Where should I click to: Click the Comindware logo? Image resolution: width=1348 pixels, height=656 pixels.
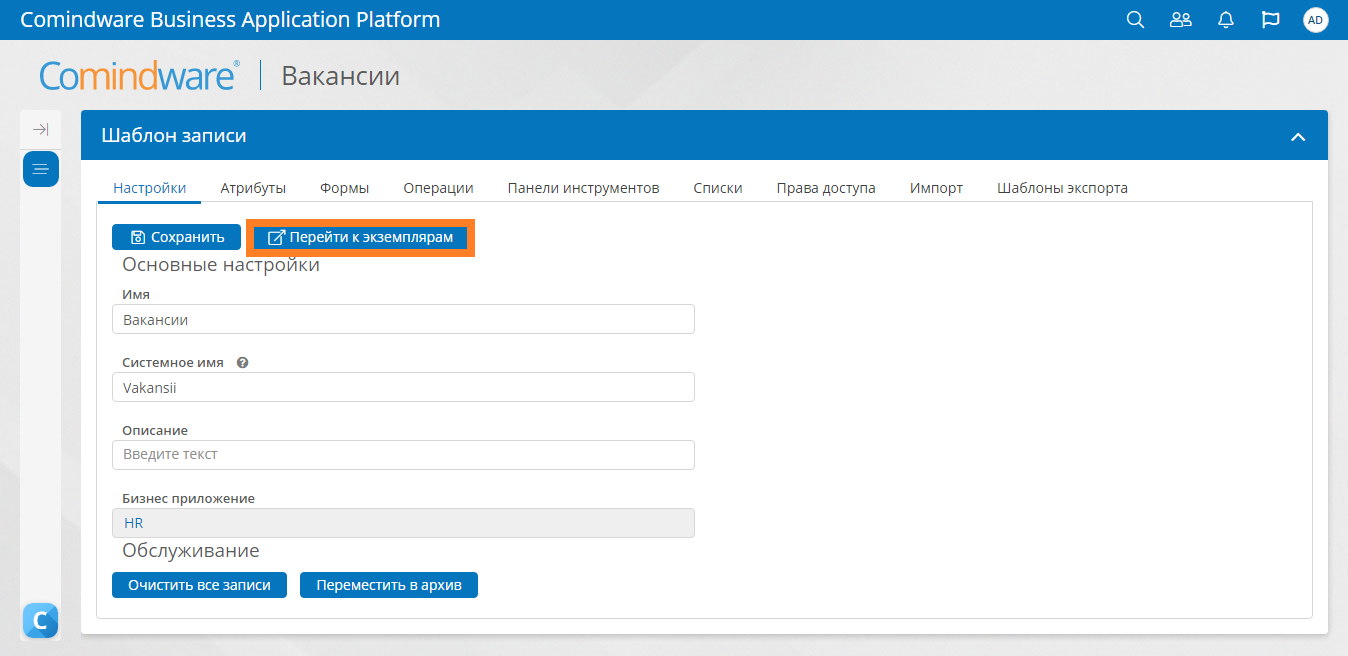tap(139, 76)
